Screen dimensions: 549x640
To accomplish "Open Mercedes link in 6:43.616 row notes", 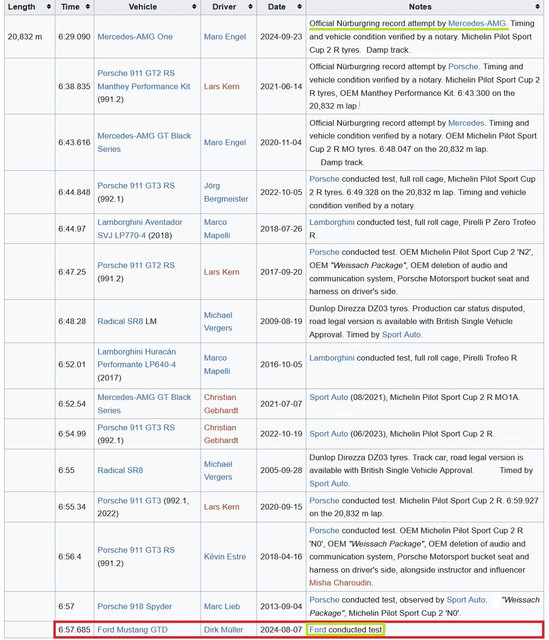I will (466, 123).
